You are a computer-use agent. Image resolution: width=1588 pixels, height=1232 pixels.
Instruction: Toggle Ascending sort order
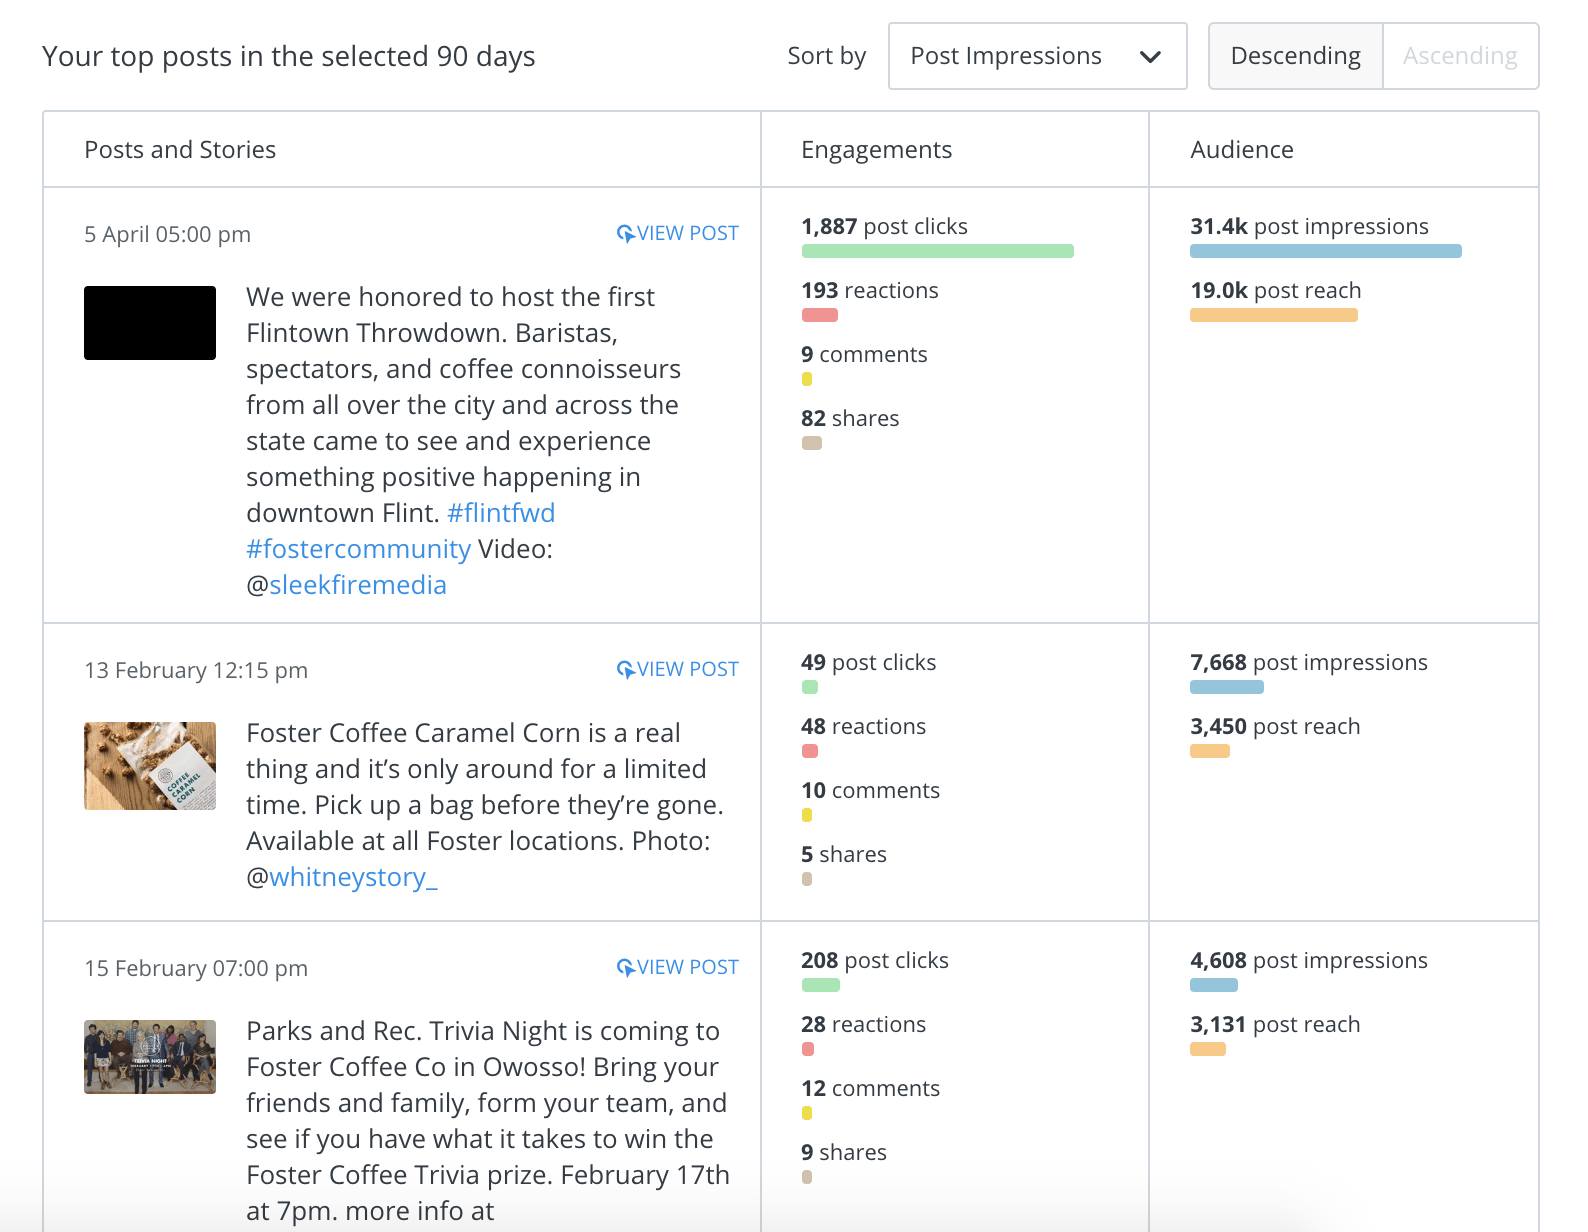(x=1460, y=56)
